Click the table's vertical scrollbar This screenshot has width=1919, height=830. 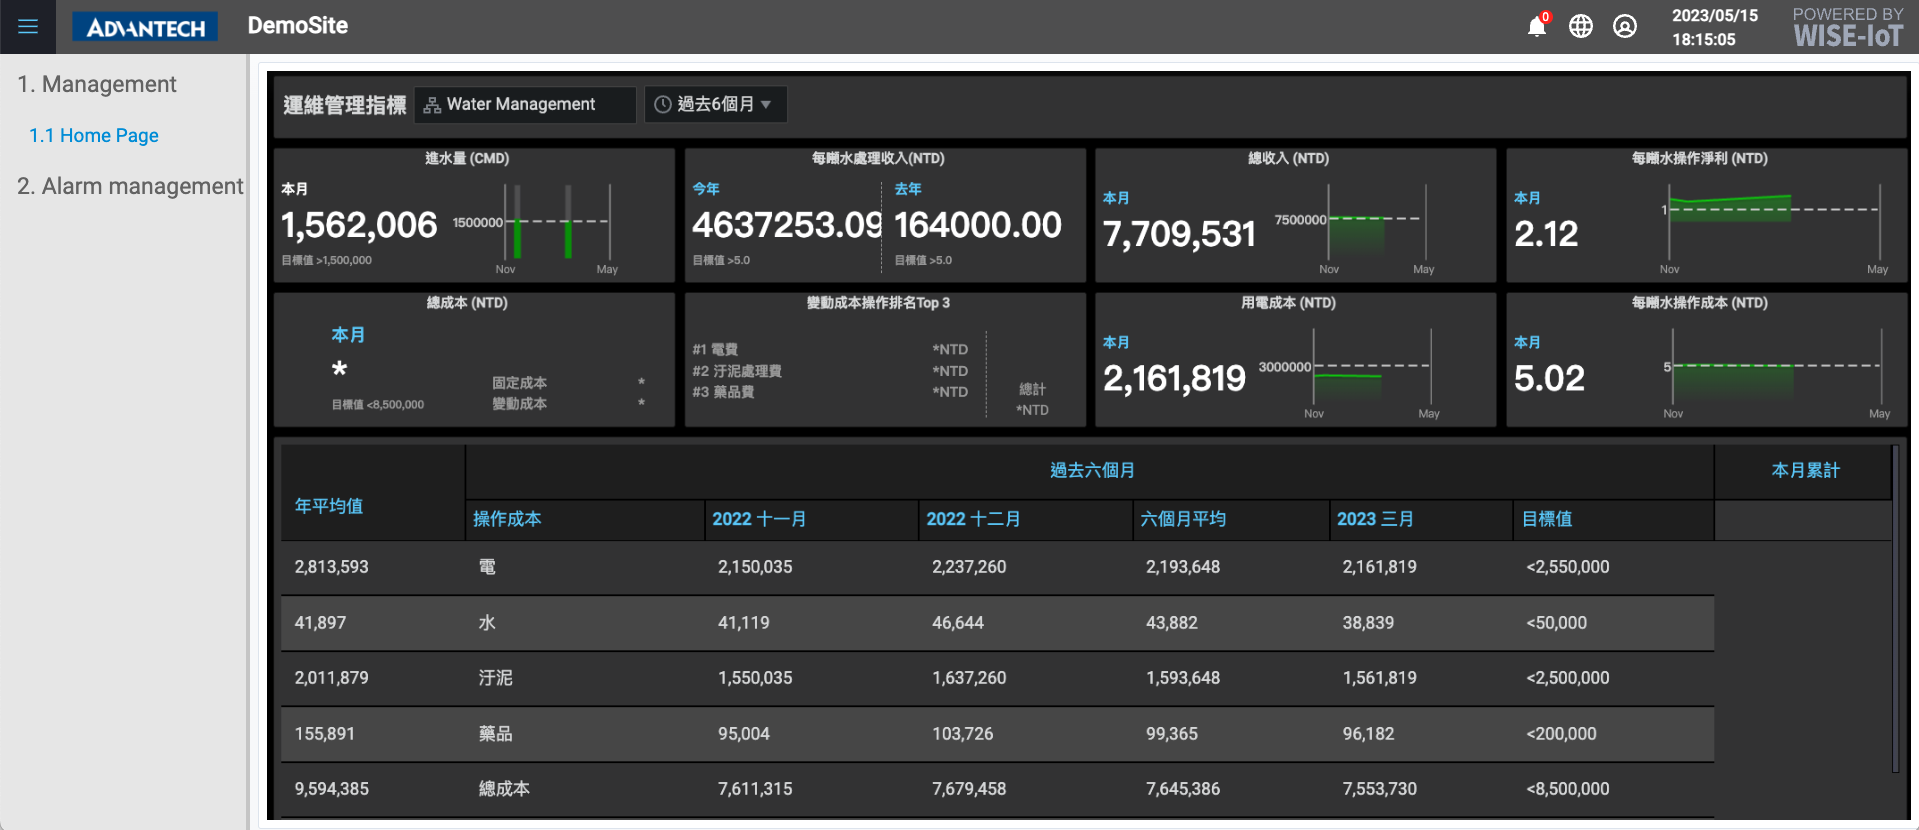click(1895, 610)
